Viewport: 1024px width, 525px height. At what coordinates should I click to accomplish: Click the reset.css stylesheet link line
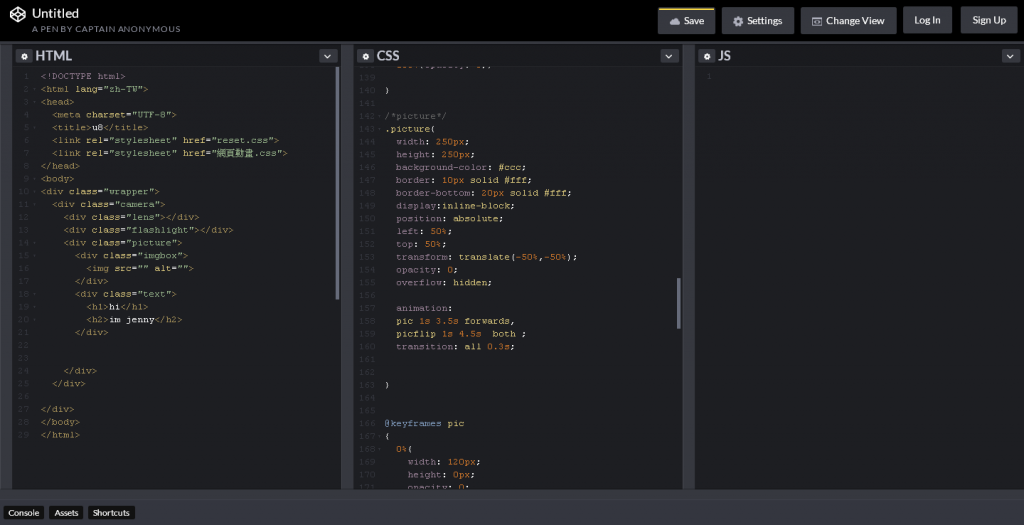[166, 140]
